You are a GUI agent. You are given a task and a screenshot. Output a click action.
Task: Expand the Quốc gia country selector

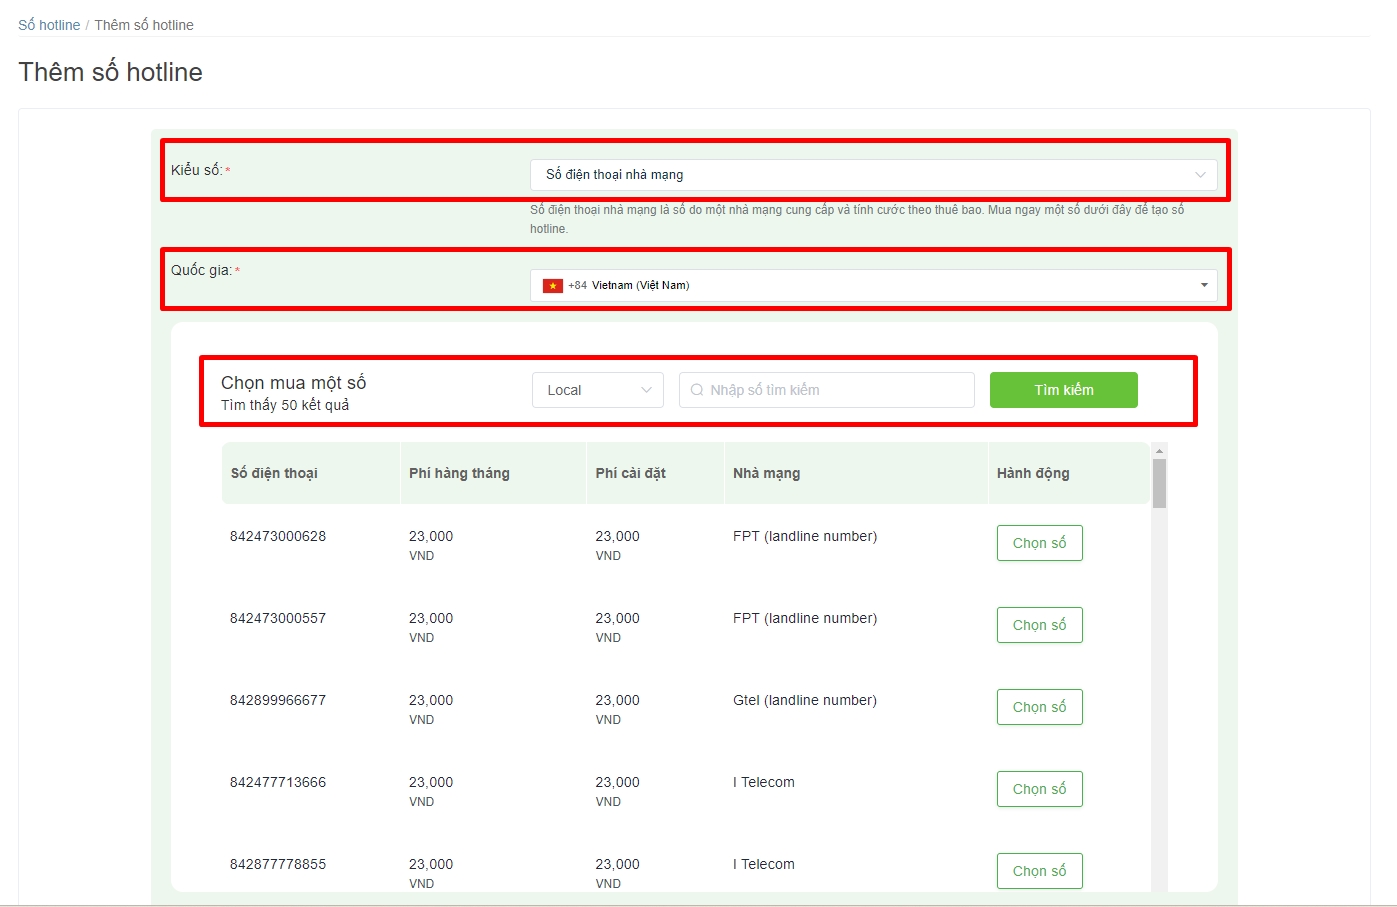pos(873,285)
